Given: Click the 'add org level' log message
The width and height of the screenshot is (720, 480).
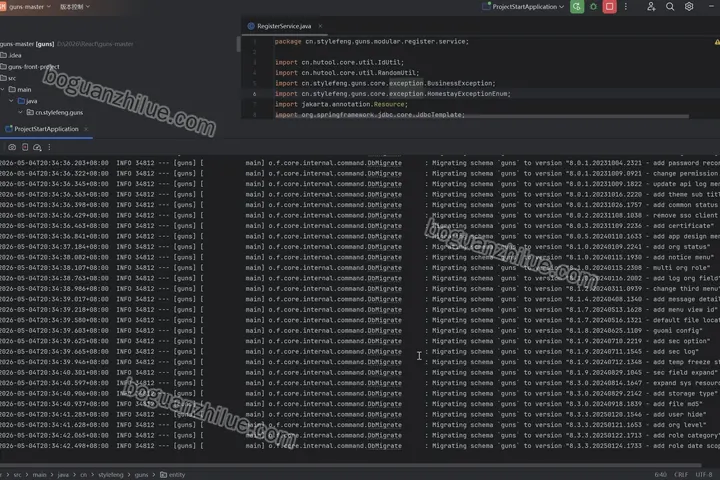Looking at the screenshot, I should point(679,425).
